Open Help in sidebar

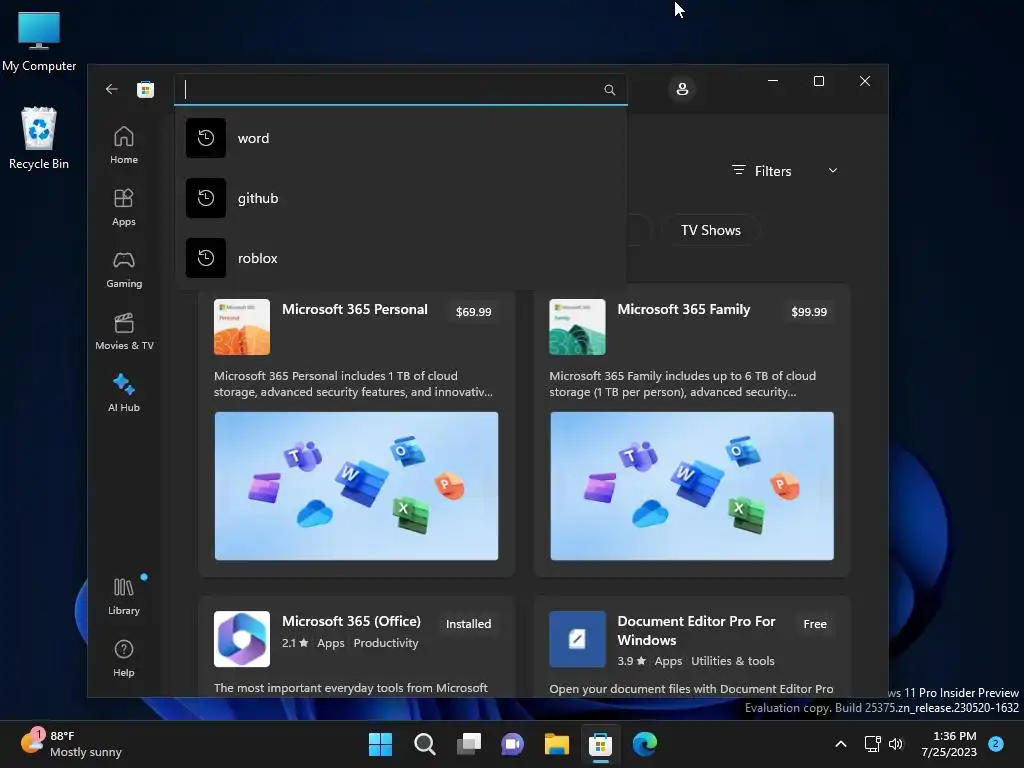pyautogui.click(x=124, y=658)
